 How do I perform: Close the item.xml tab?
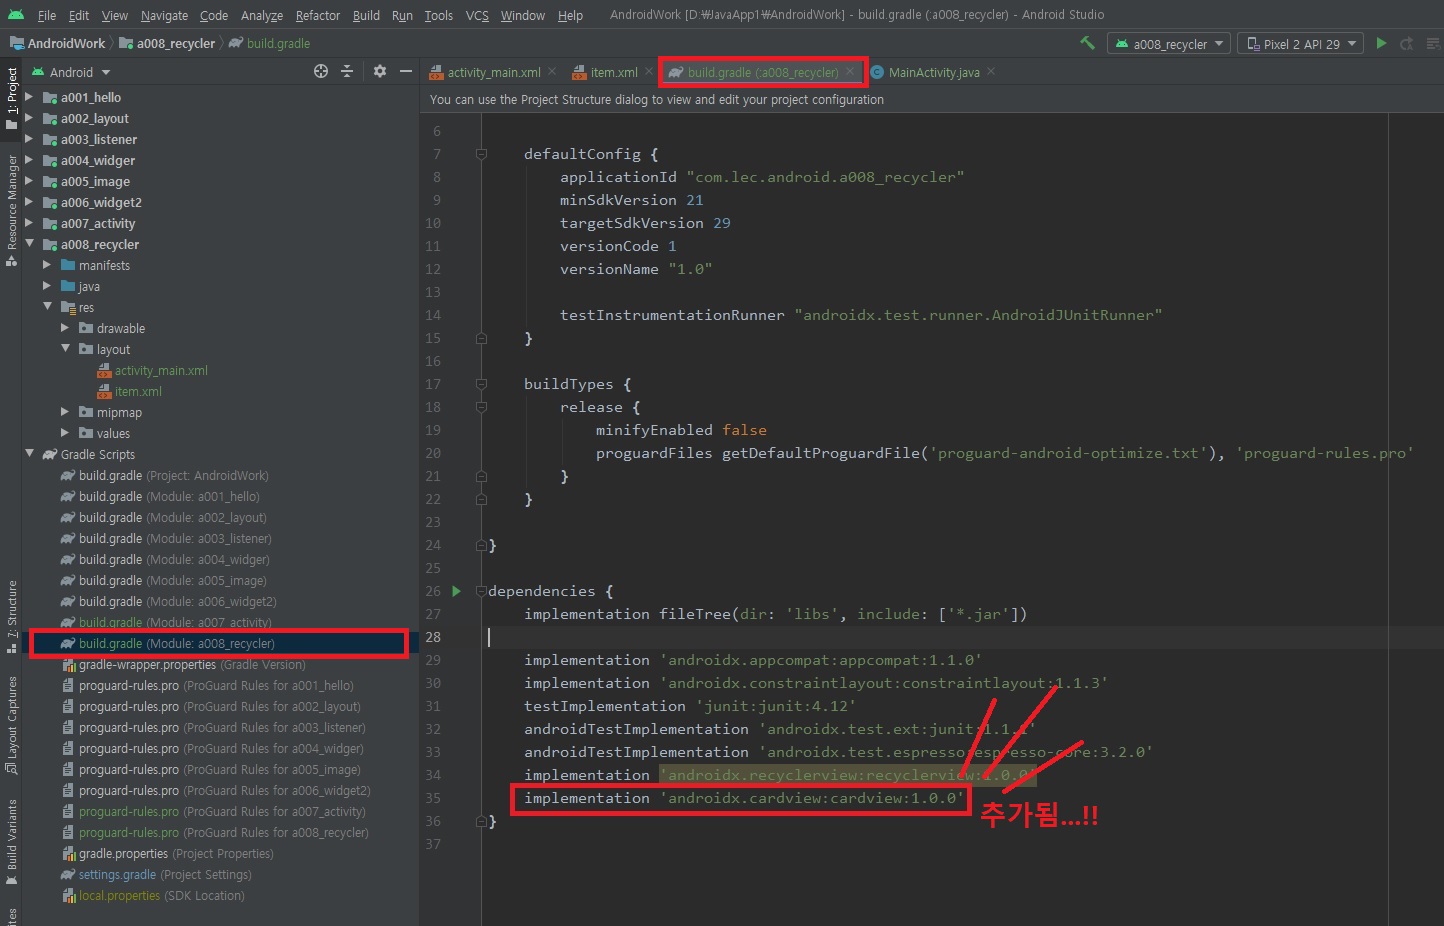[x=649, y=72]
